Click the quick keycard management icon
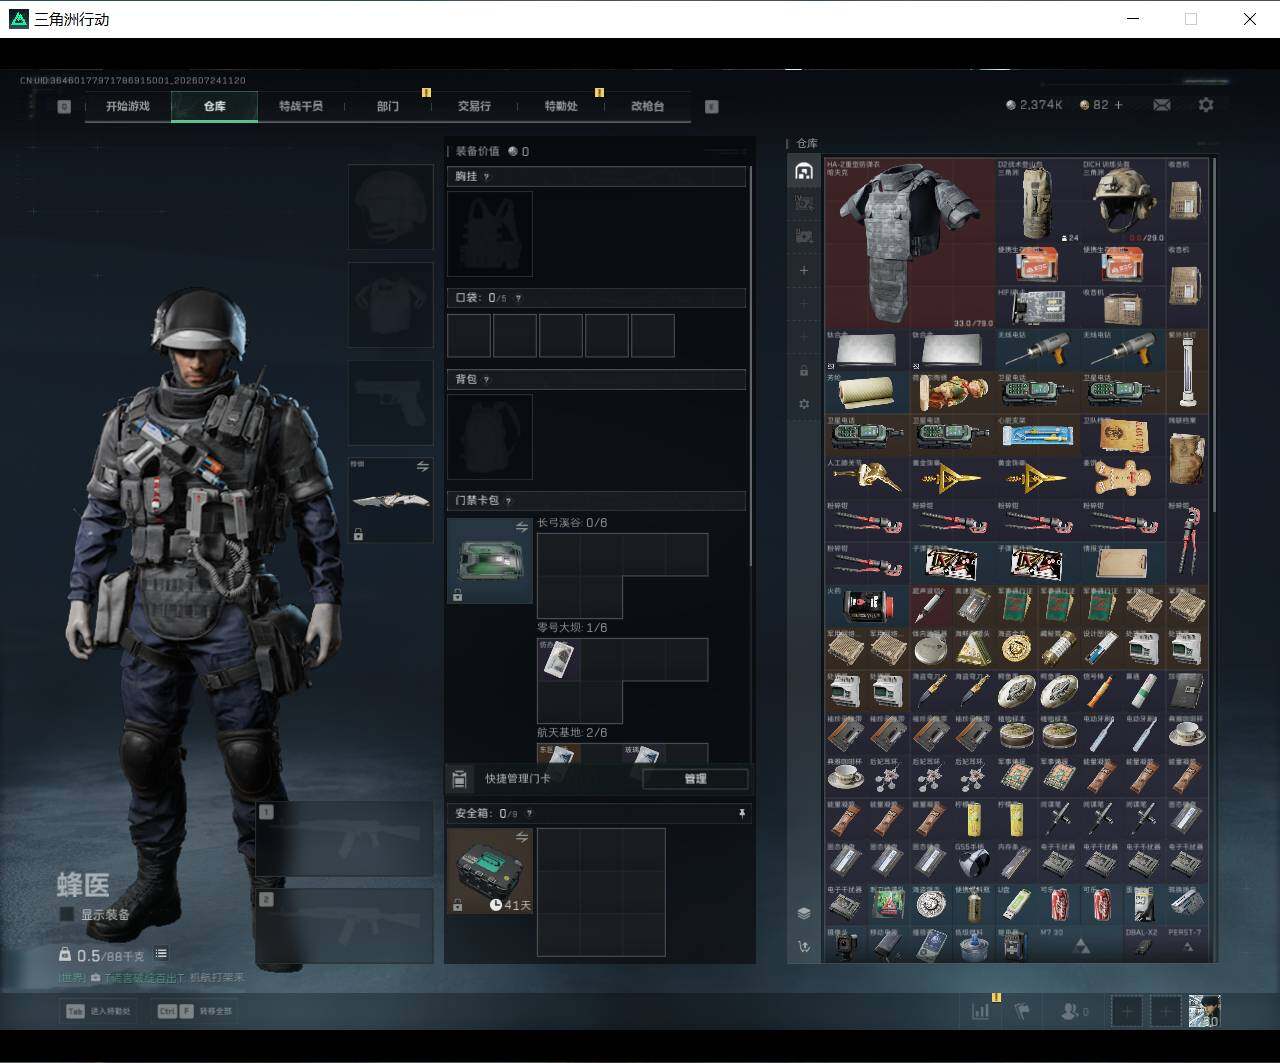The height and width of the screenshot is (1063, 1280). (460, 779)
